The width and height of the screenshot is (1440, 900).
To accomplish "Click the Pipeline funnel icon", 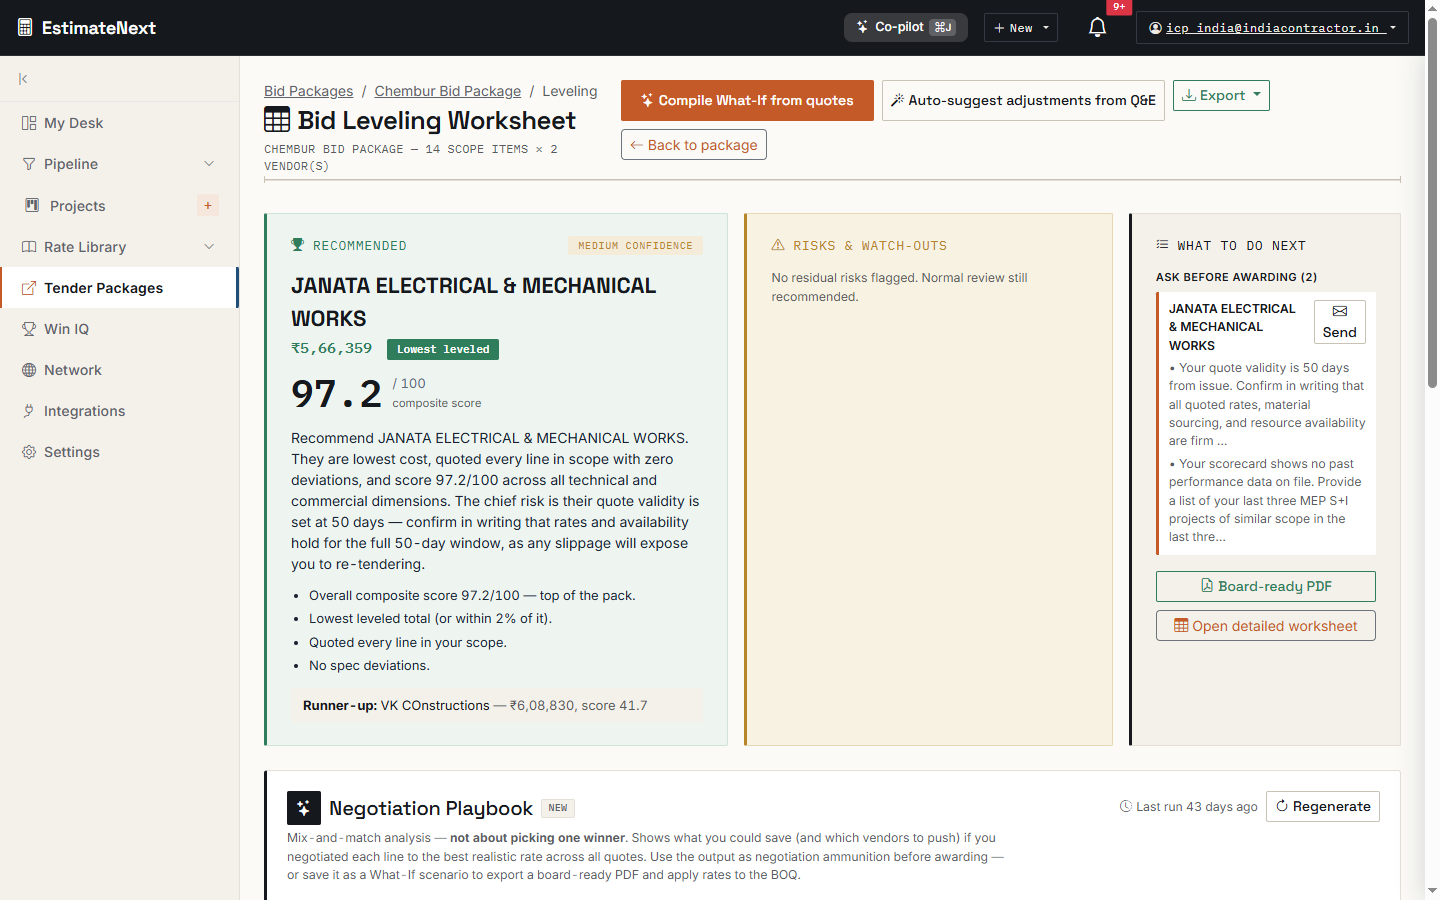I will [x=29, y=164].
